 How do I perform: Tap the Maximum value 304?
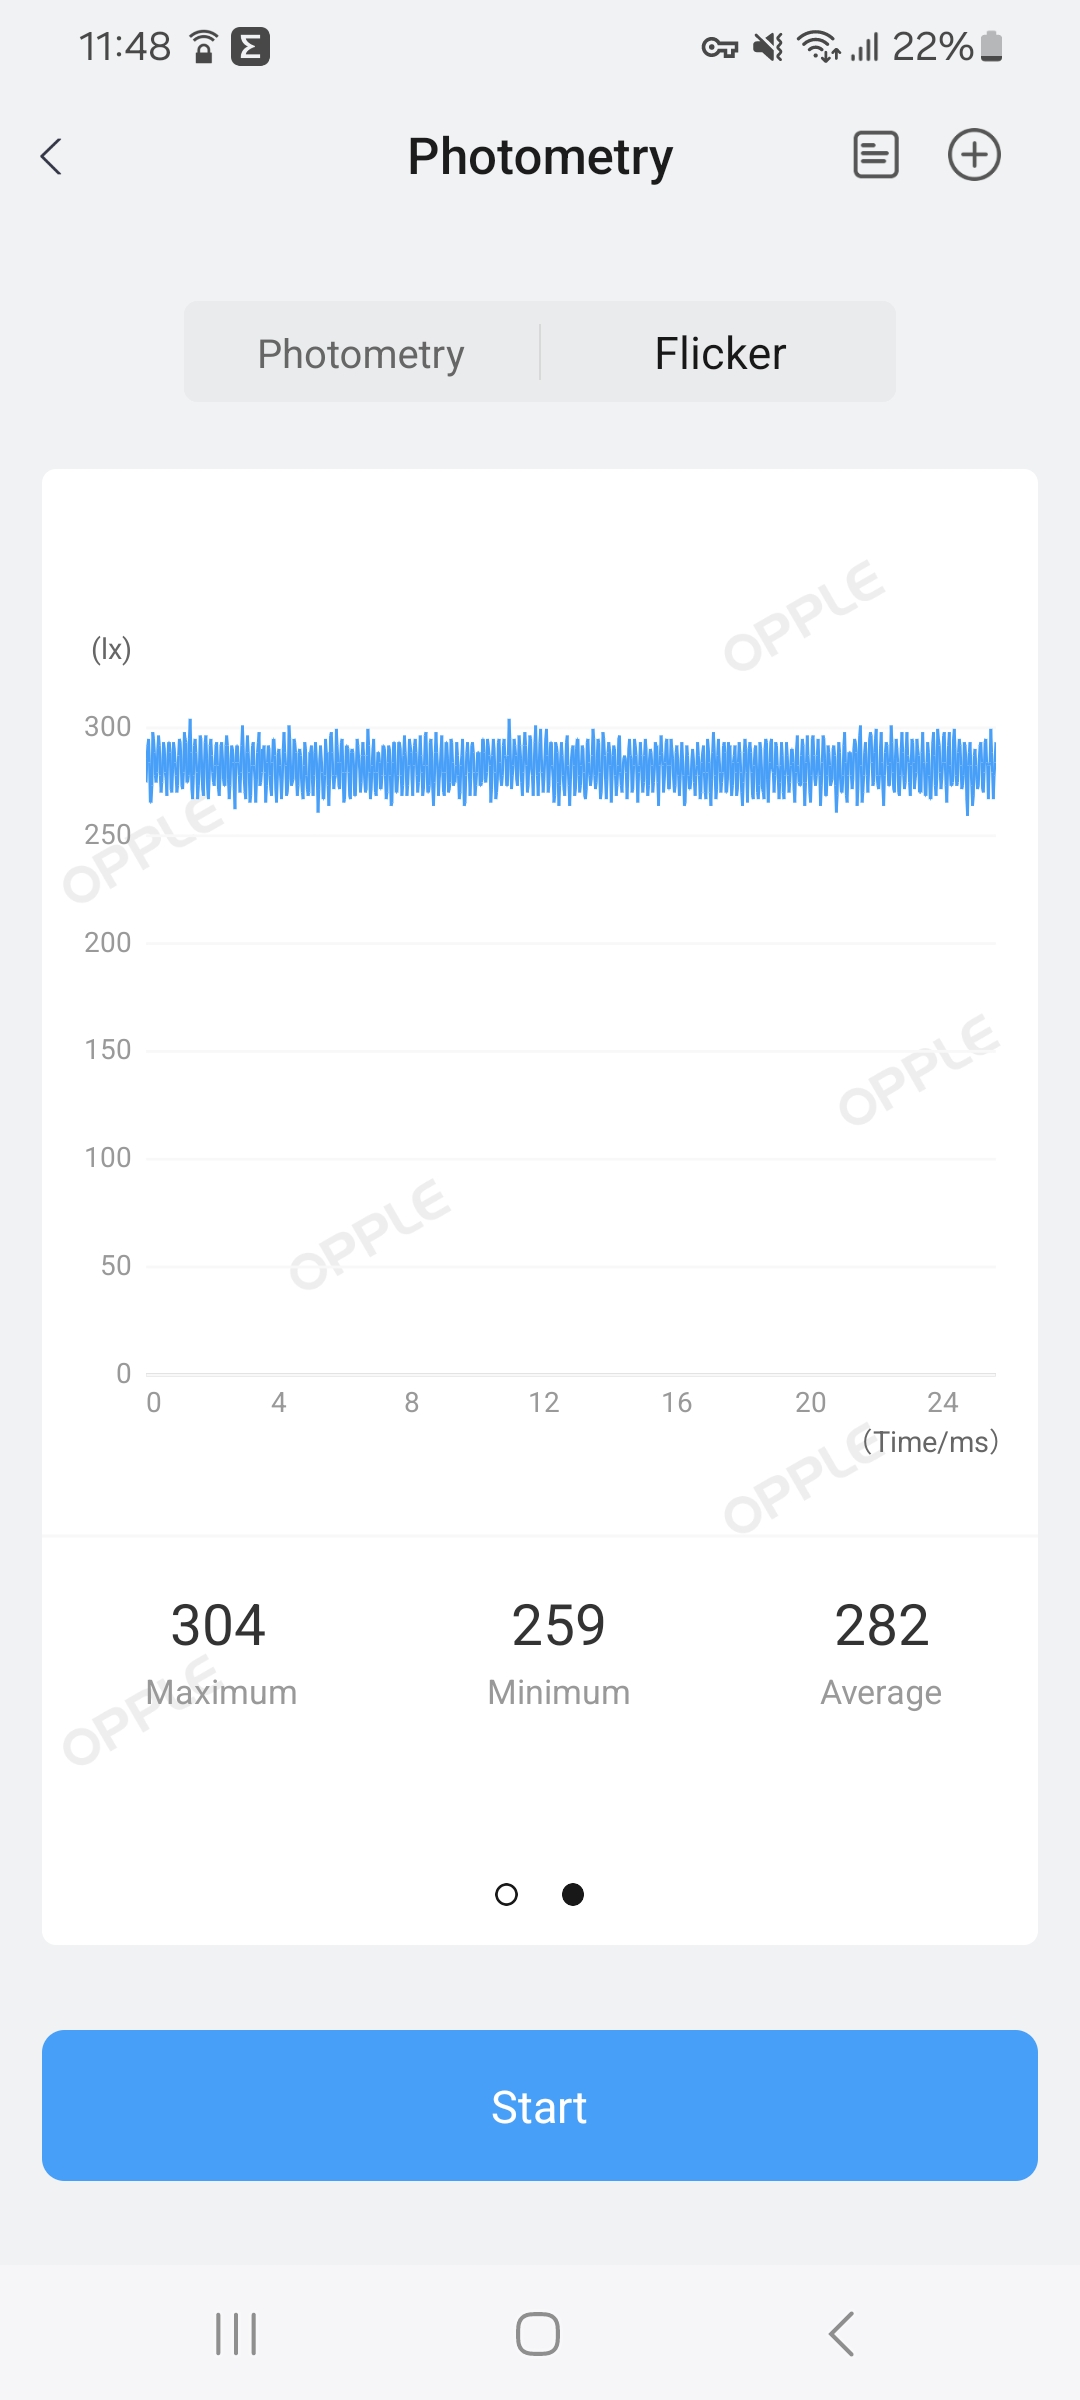coord(218,1625)
